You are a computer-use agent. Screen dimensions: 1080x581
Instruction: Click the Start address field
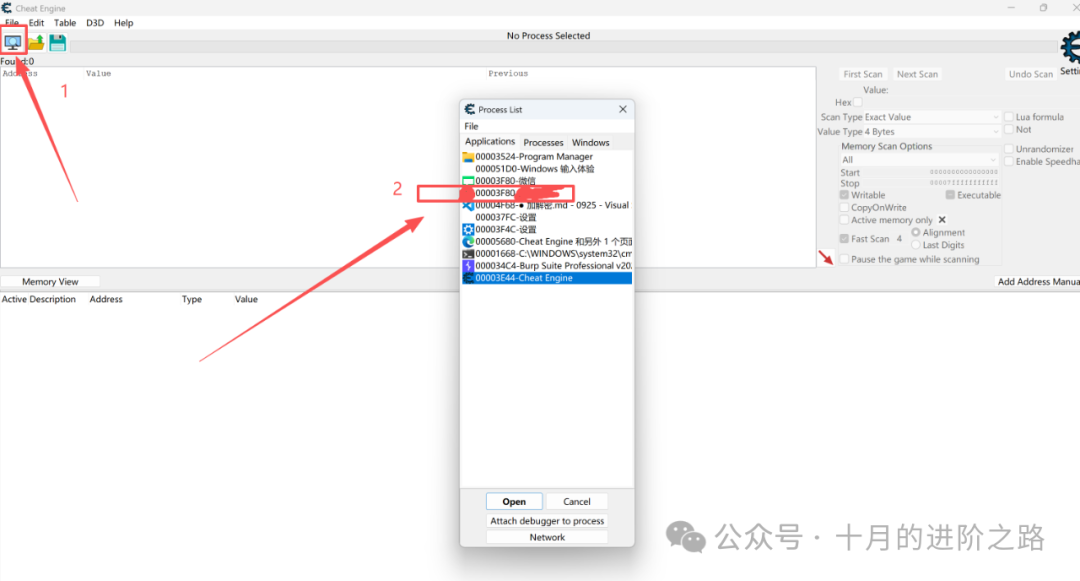(x=931, y=172)
